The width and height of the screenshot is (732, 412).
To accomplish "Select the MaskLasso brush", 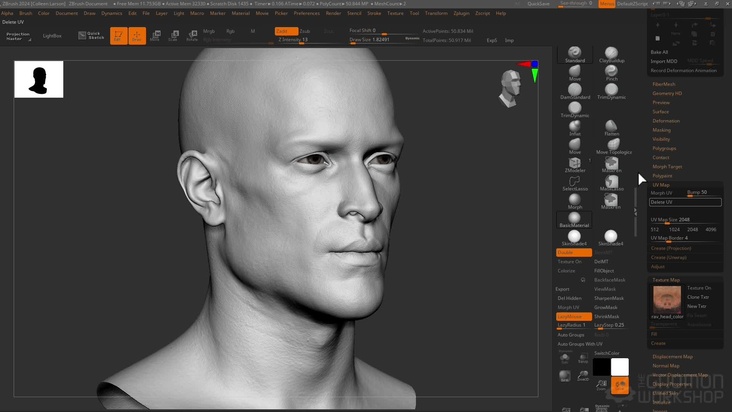I will point(611,183).
